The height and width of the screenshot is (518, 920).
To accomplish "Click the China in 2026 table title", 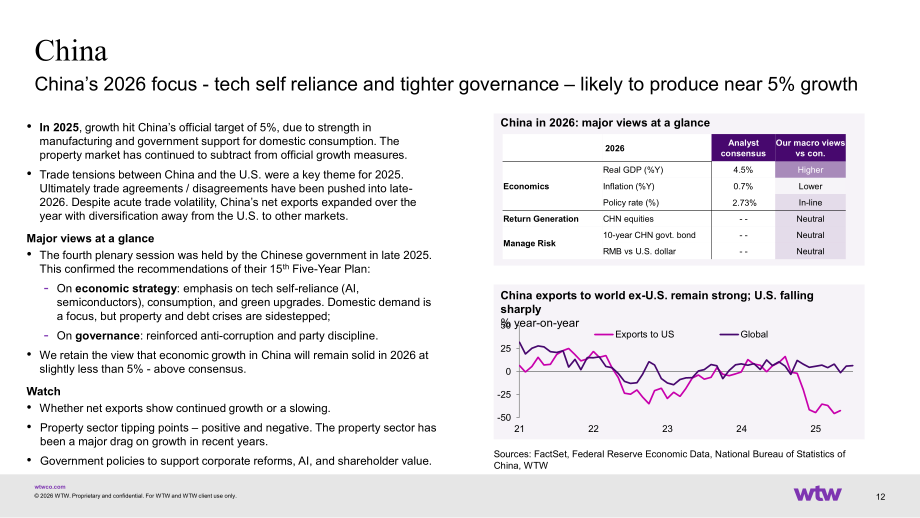I will tap(605, 123).
